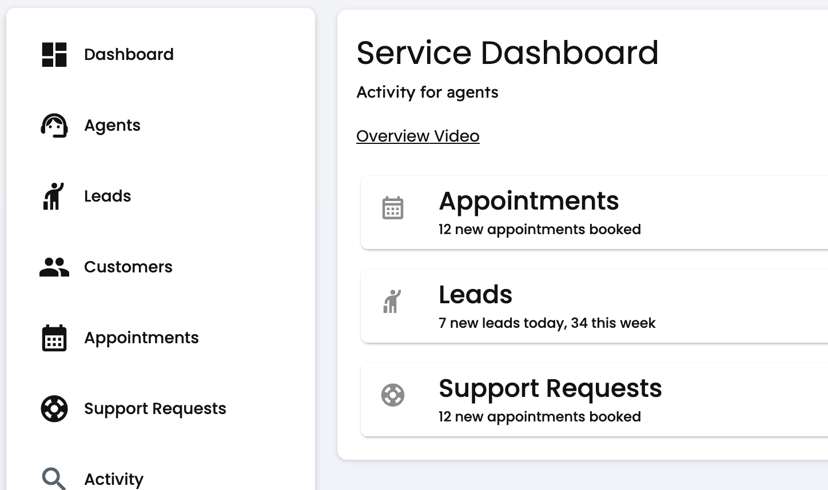This screenshot has width=828, height=490.
Task: Click the gray lifebuoy icon in Support Requests card
Action: click(x=392, y=394)
